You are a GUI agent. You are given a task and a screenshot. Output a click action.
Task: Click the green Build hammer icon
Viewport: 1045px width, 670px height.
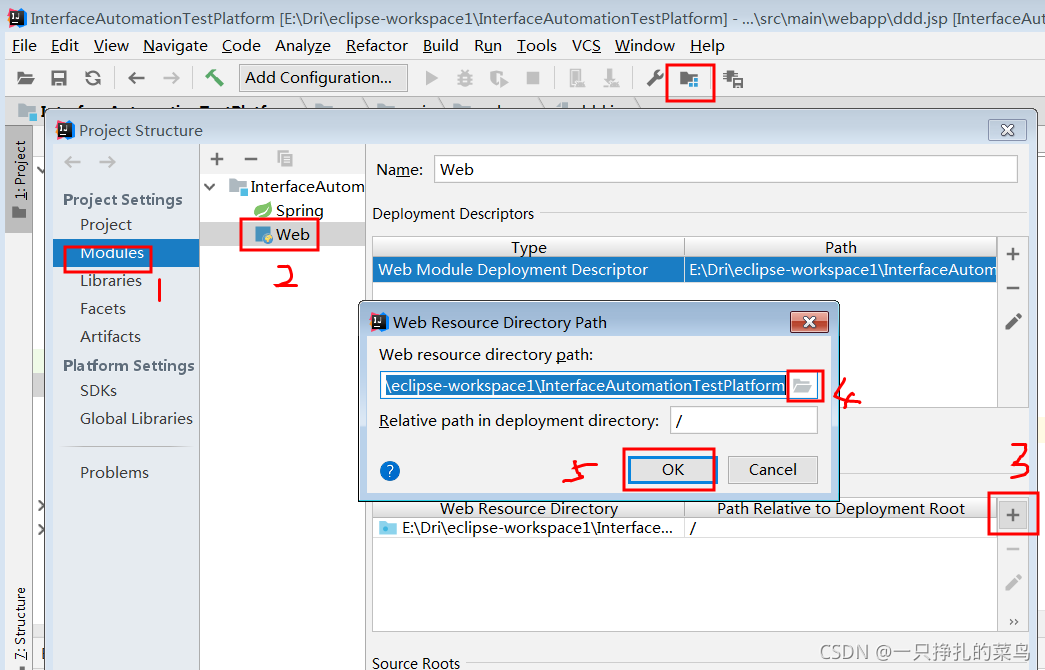[x=214, y=78]
